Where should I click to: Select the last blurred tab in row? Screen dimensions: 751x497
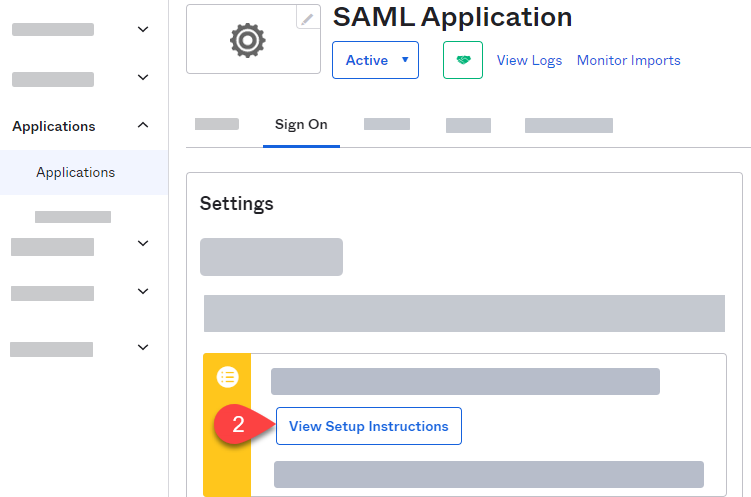569,125
